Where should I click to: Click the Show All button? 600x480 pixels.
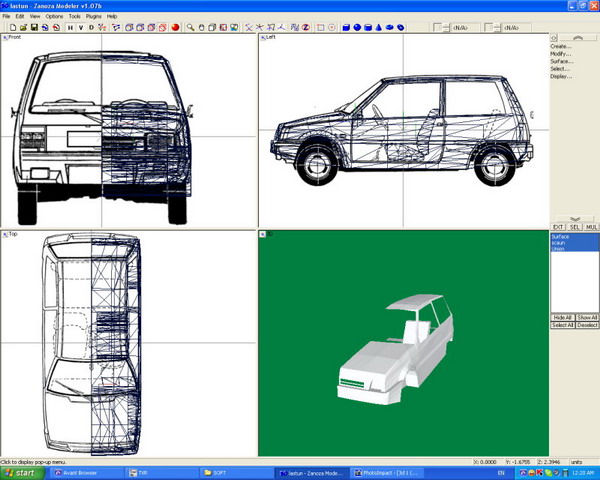click(x=587, y=318)
